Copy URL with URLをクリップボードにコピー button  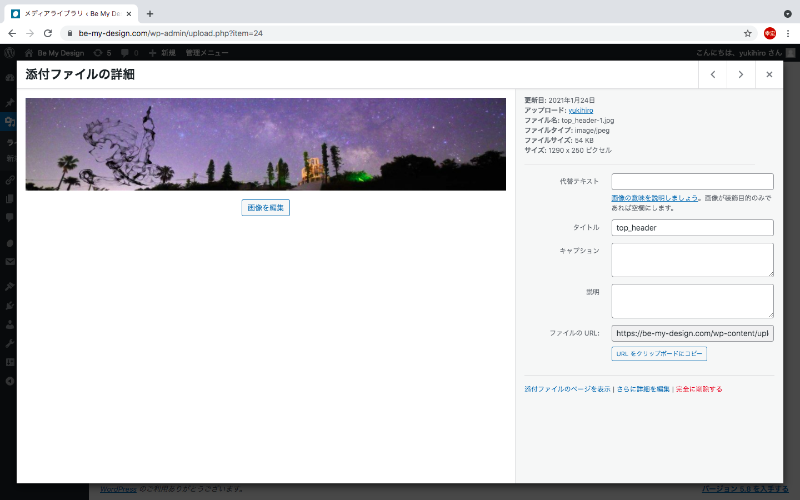click(x=658, y=354)
